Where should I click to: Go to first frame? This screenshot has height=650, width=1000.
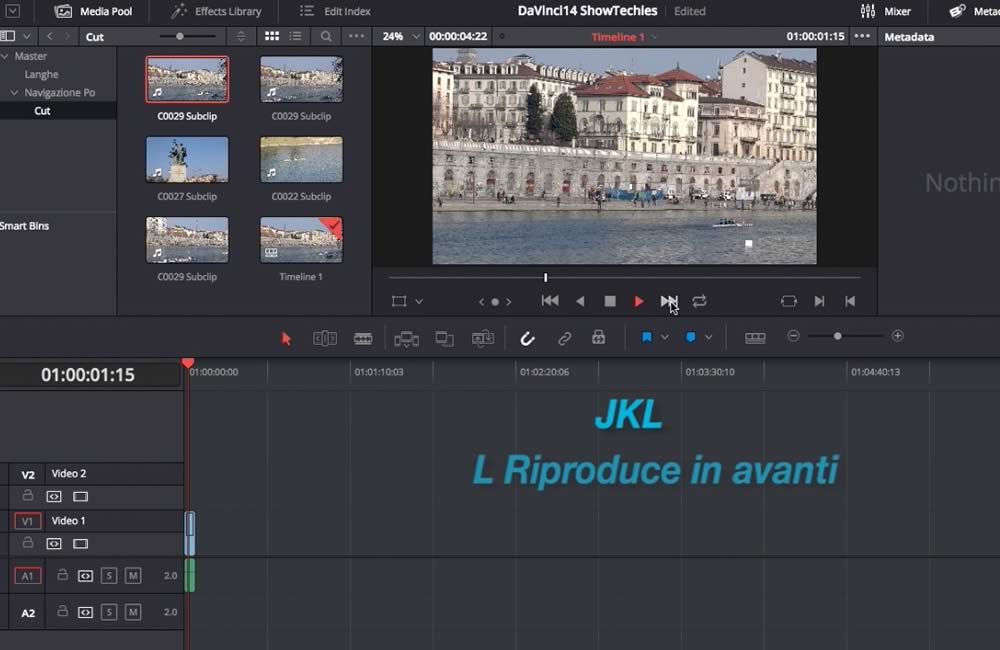(550, 300)
